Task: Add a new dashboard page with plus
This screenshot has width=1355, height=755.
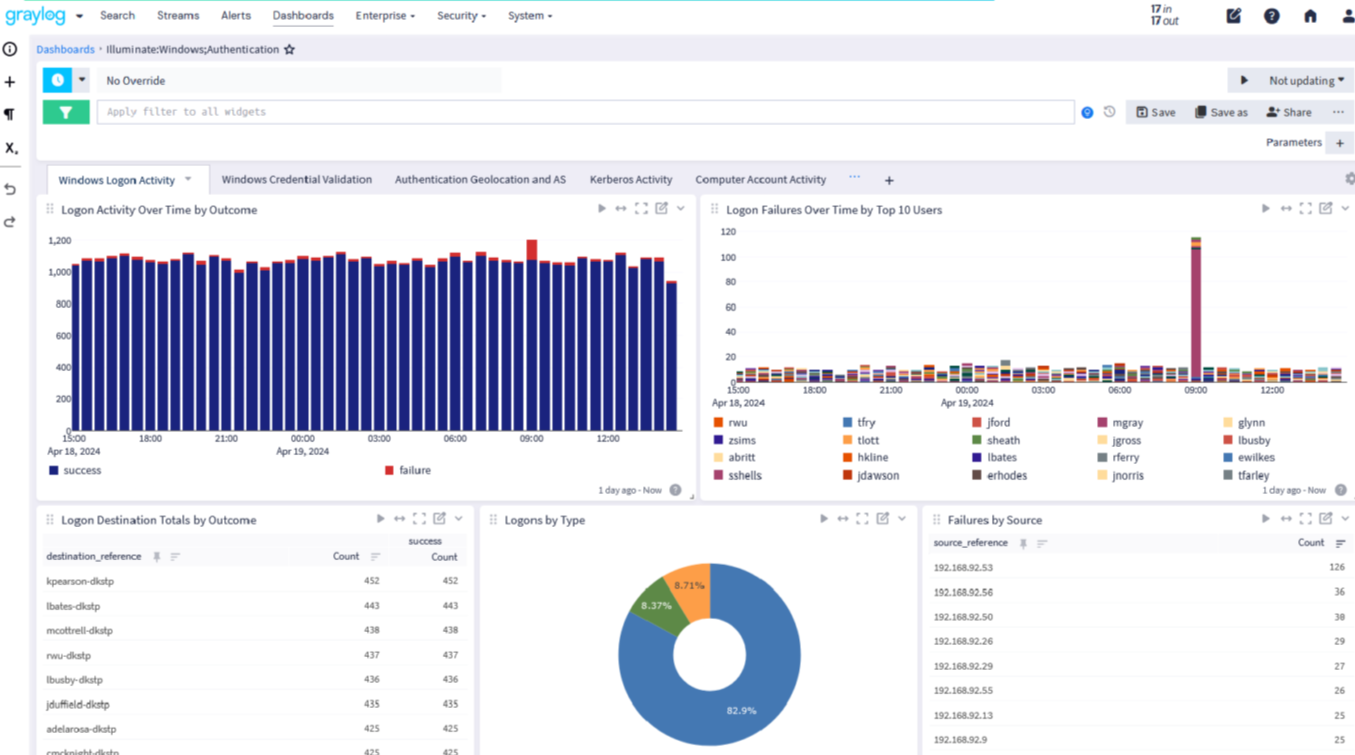Action: [889, 180]
